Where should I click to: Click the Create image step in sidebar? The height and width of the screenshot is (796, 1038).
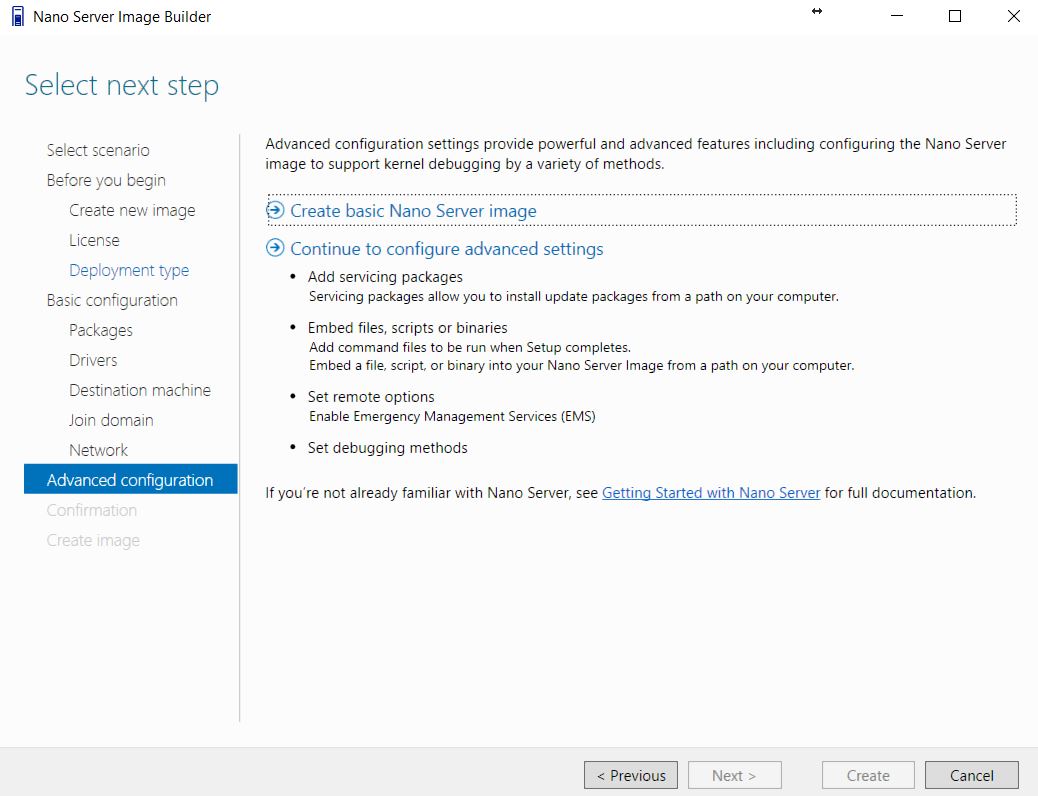[x=93, y=540]
